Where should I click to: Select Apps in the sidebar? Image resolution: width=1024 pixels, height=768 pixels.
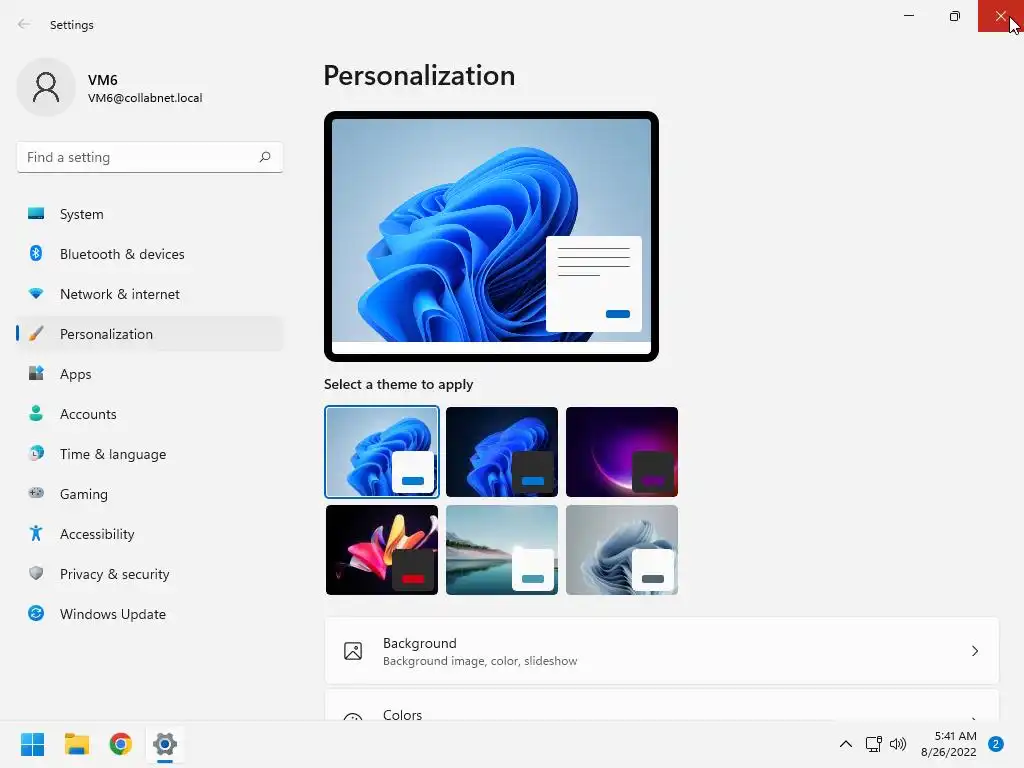[x=150, y=374]
